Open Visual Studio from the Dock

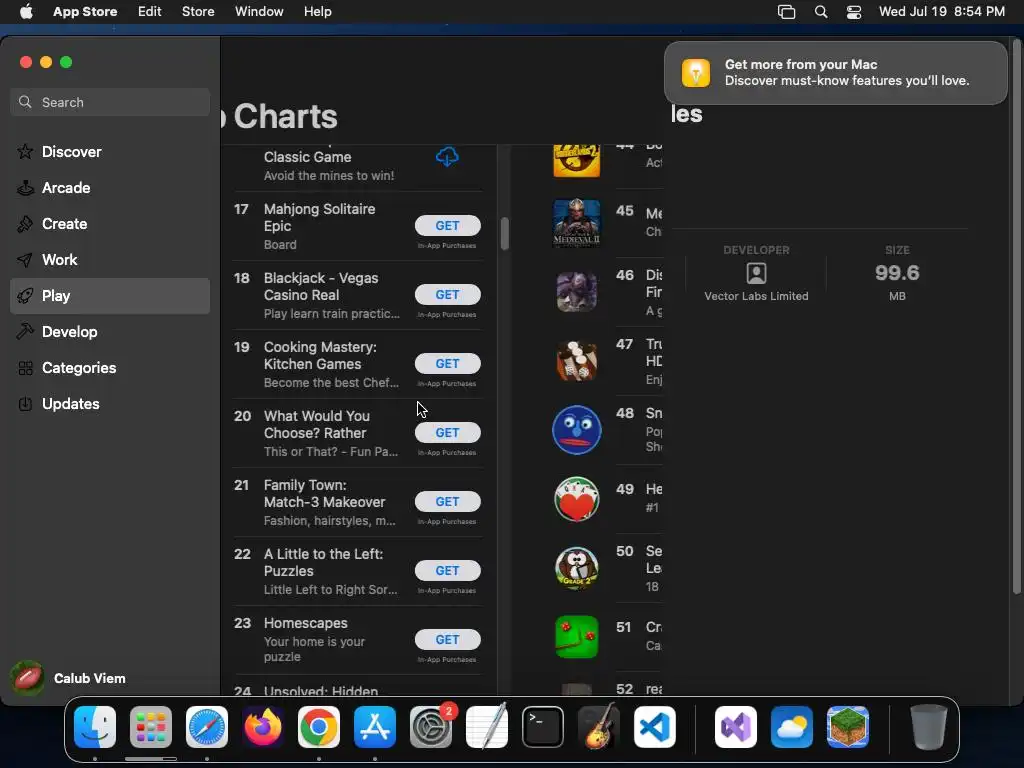pyautogui.click(x=736, y=727)
